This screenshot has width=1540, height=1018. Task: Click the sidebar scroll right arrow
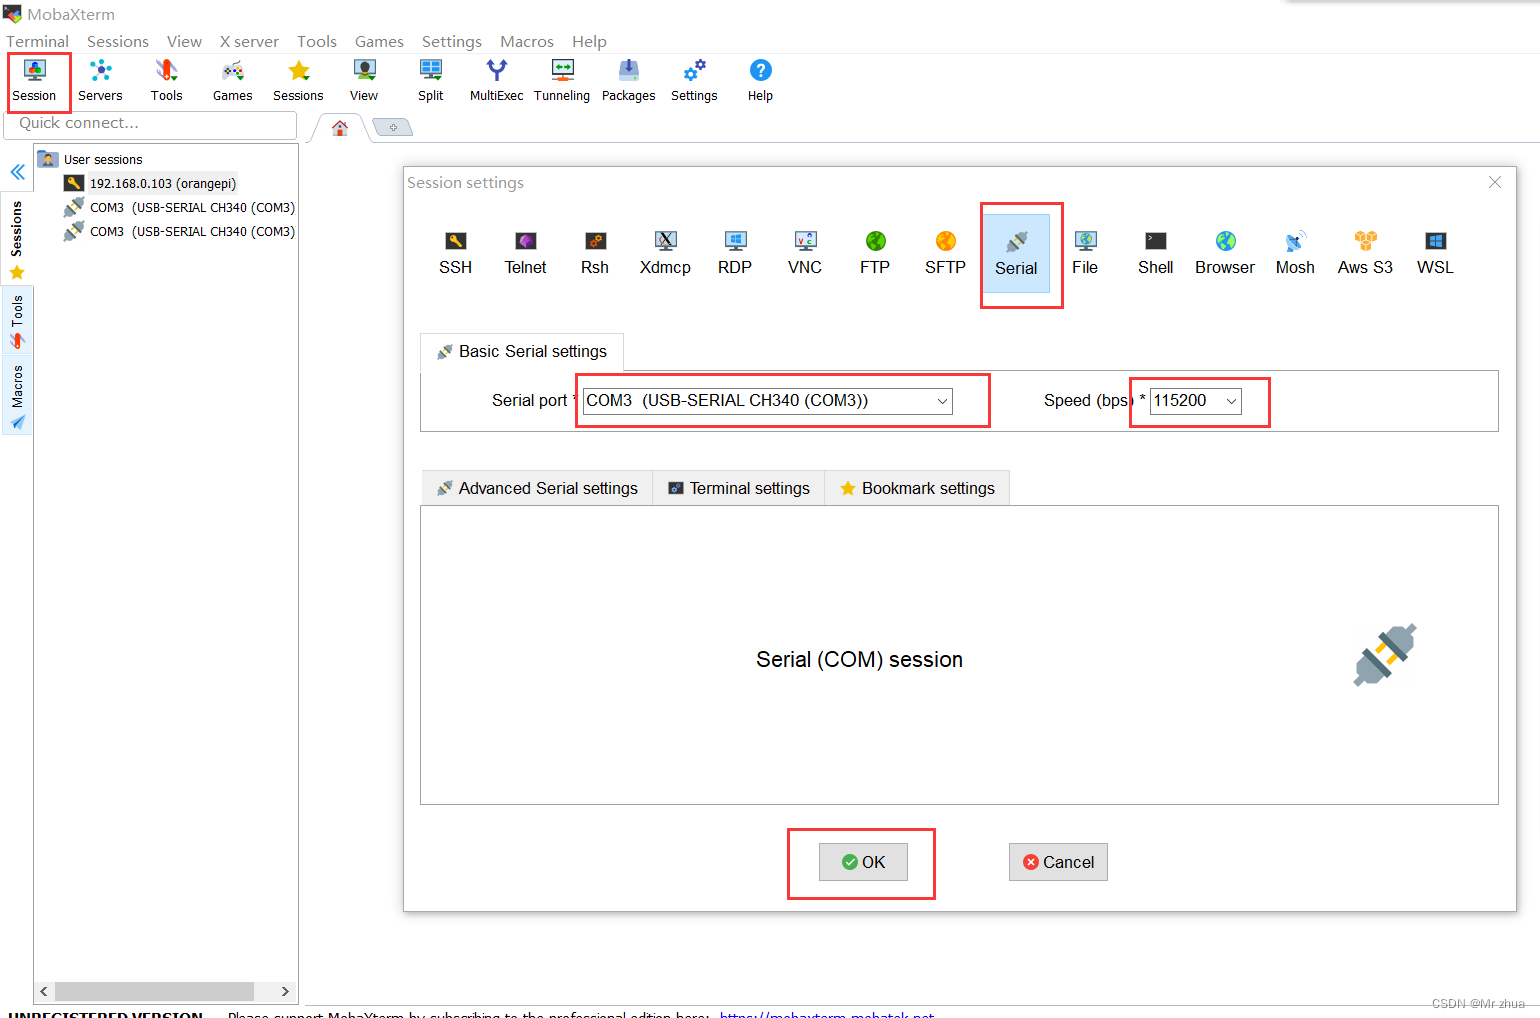(x=285, y=991)
